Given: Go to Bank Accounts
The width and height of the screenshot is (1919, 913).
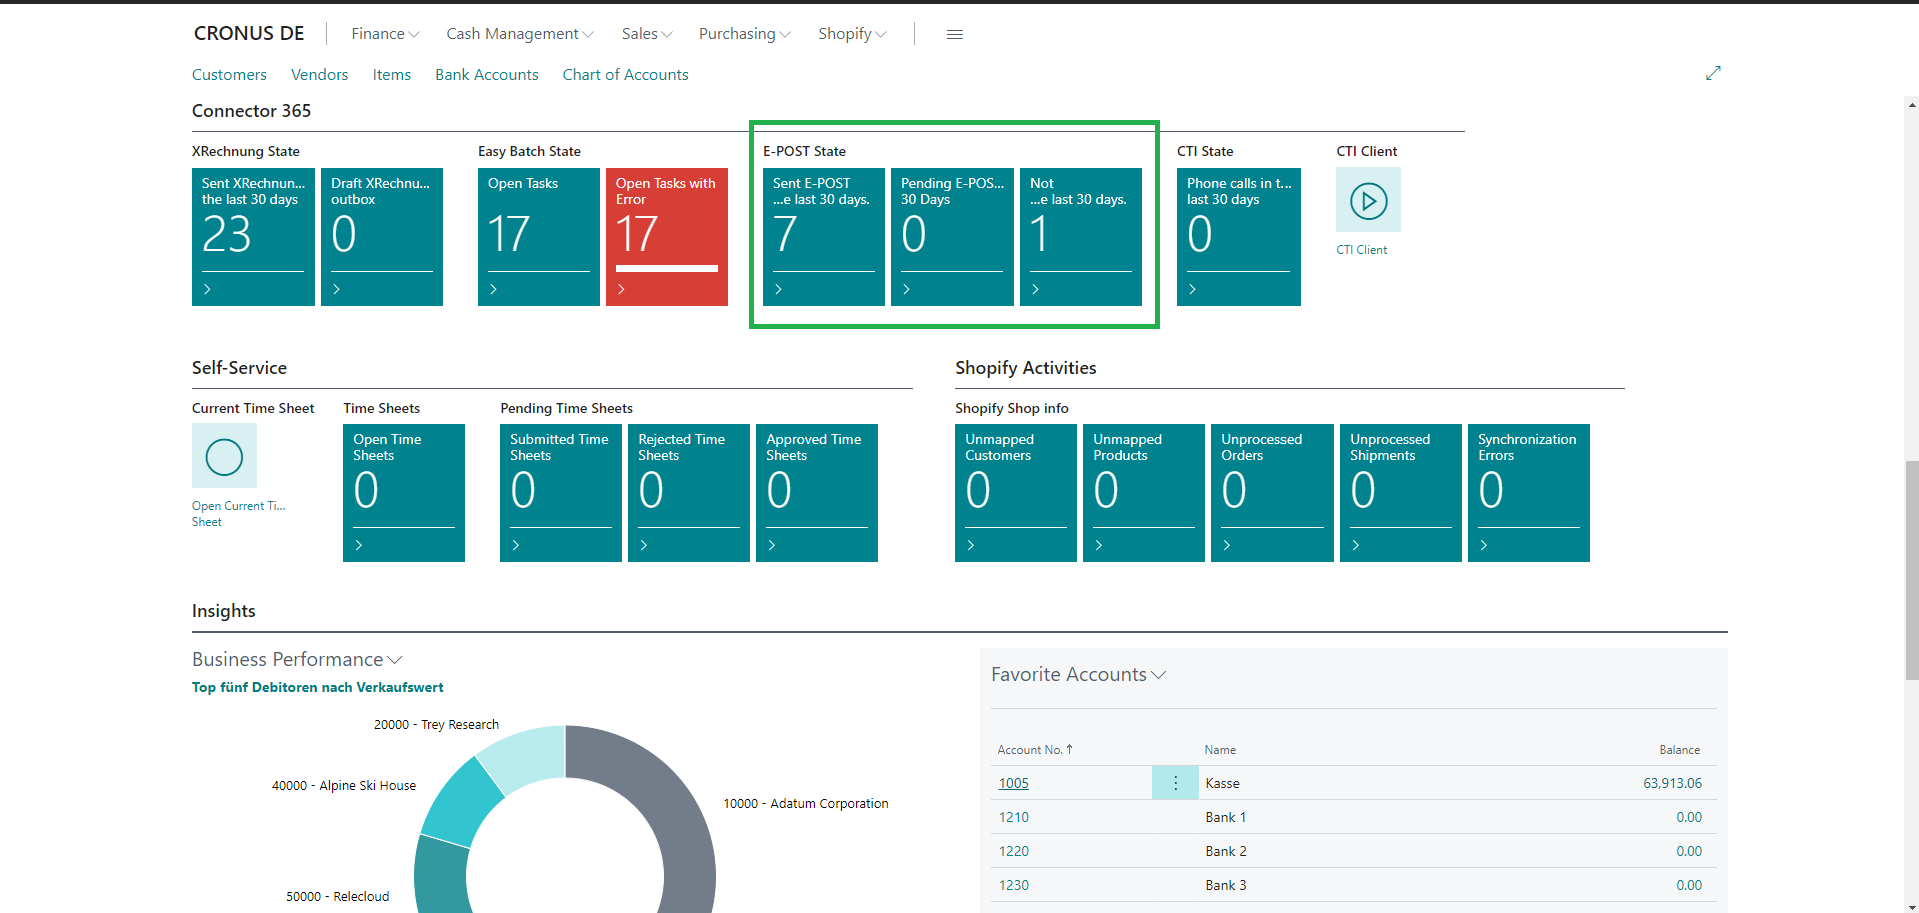Looking at the screenshot, I should click(x=486, y=75).
